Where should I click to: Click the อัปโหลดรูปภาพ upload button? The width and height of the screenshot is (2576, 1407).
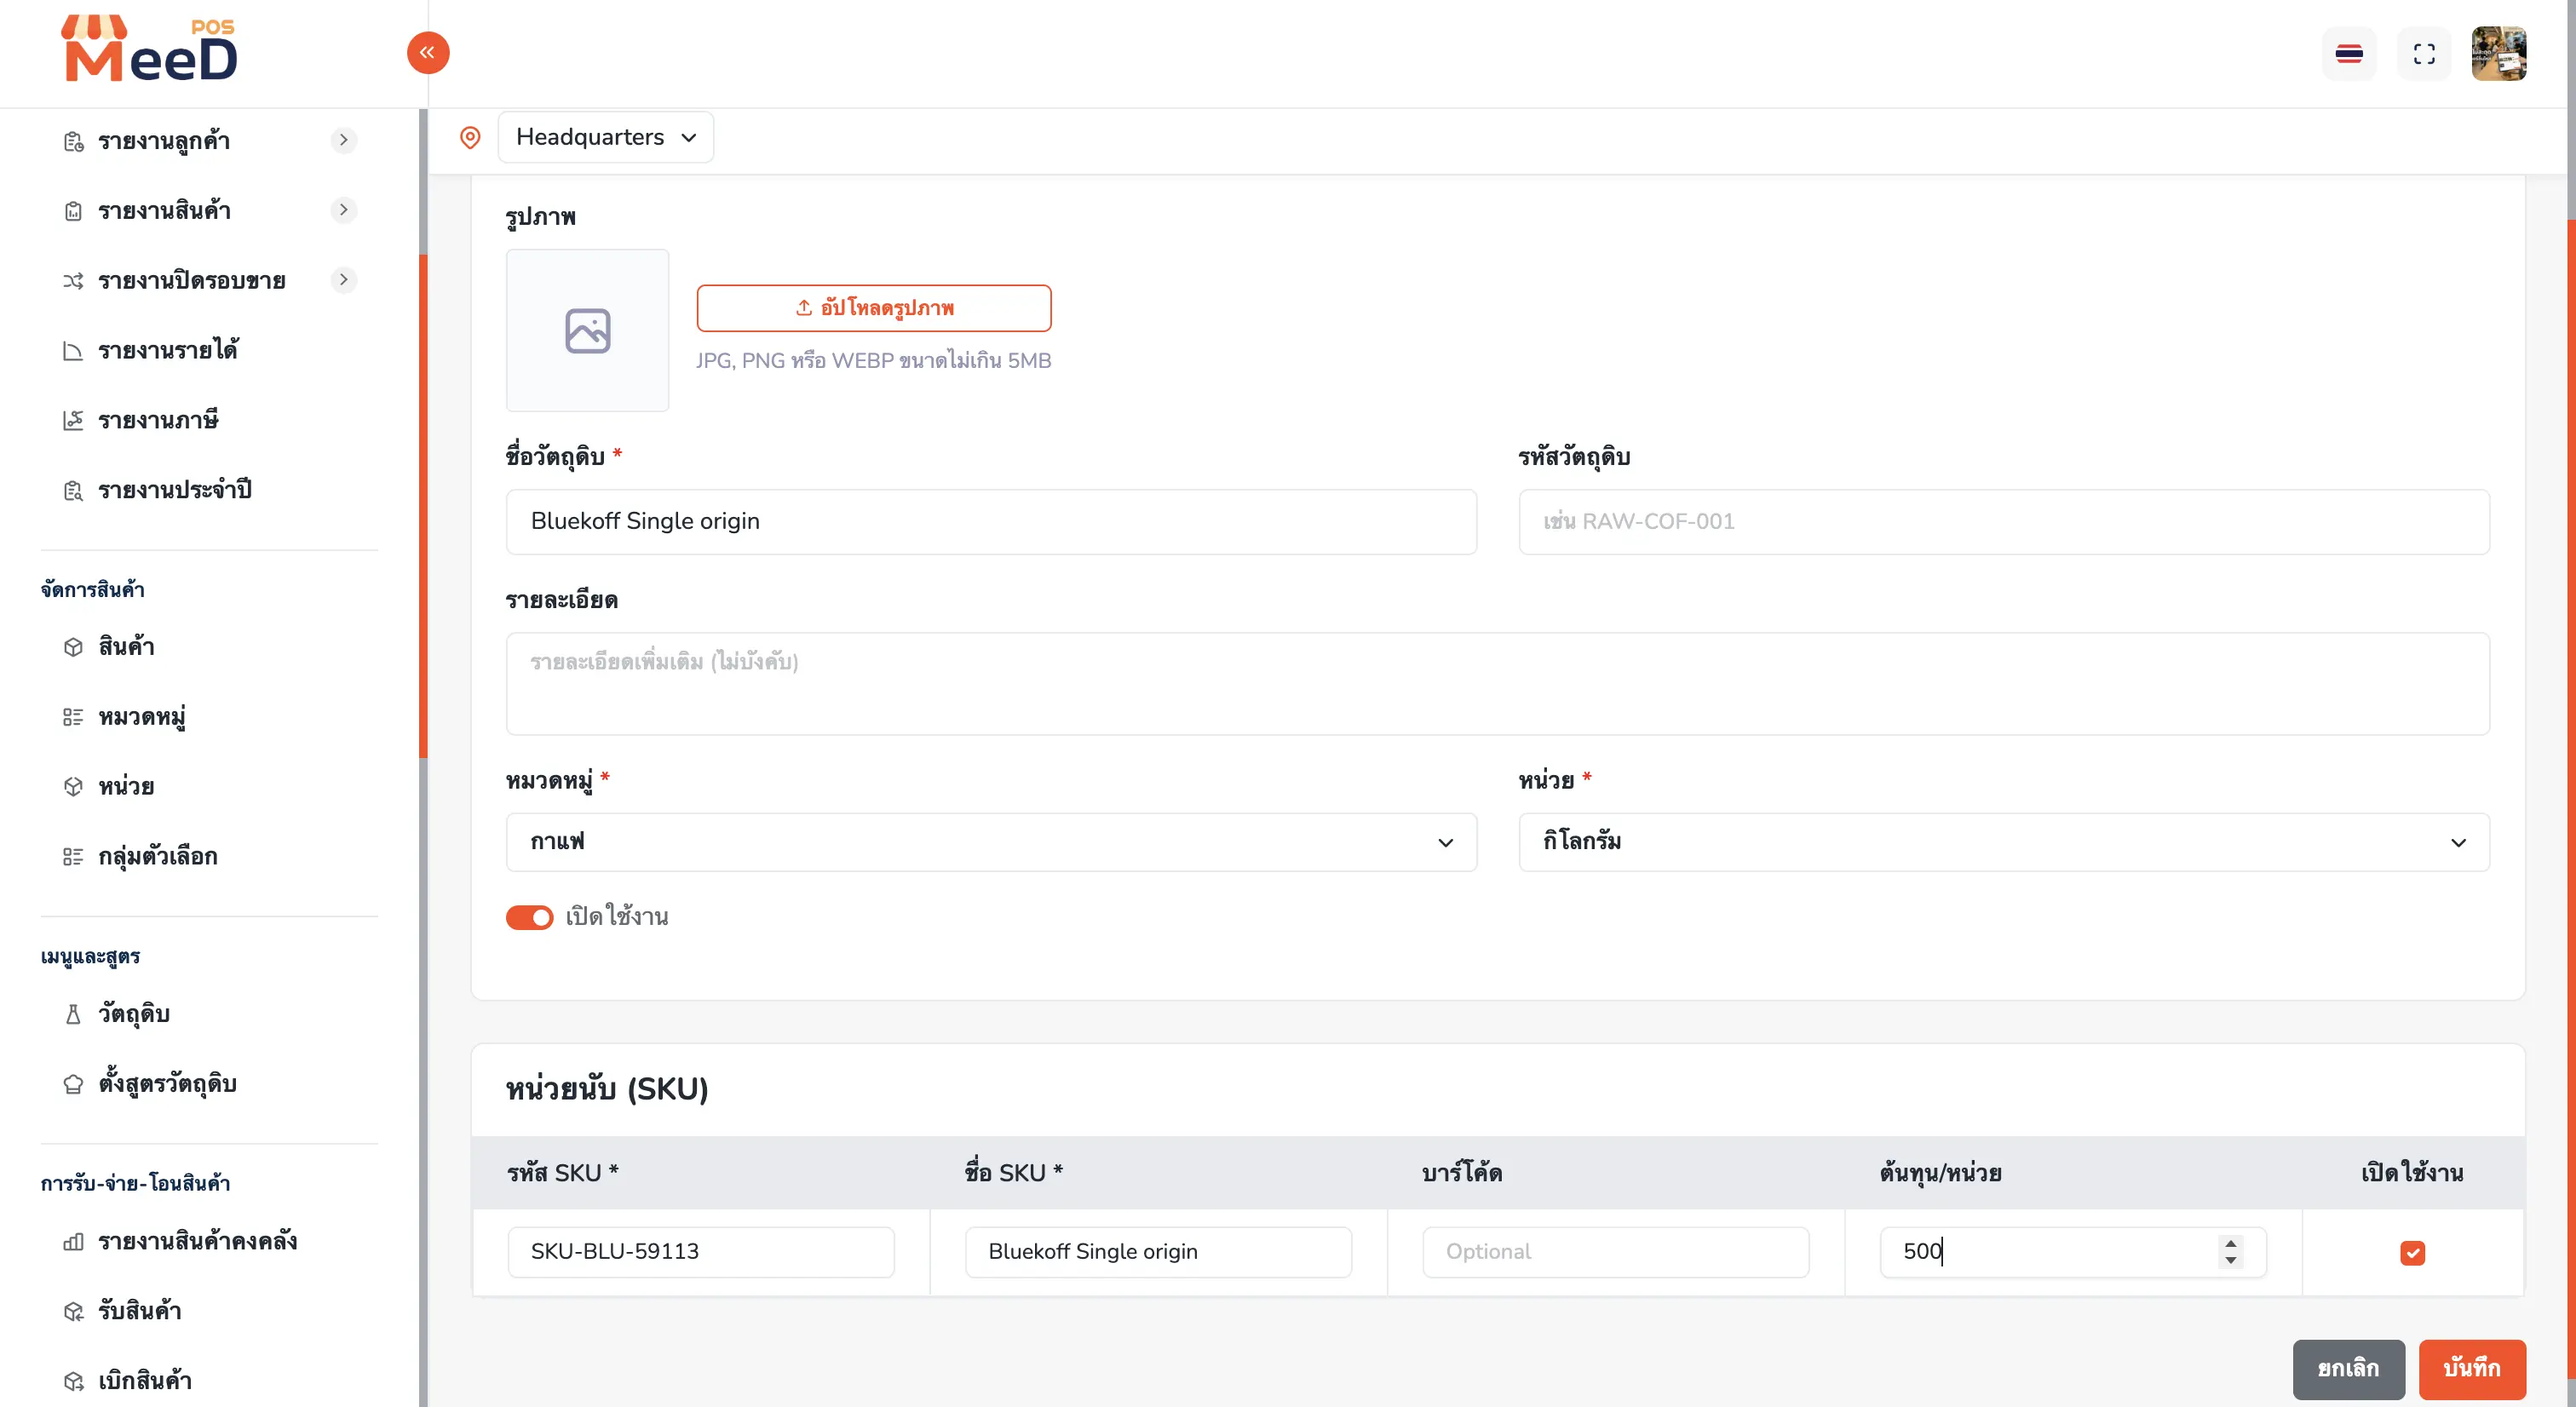(x=874, y=308)
